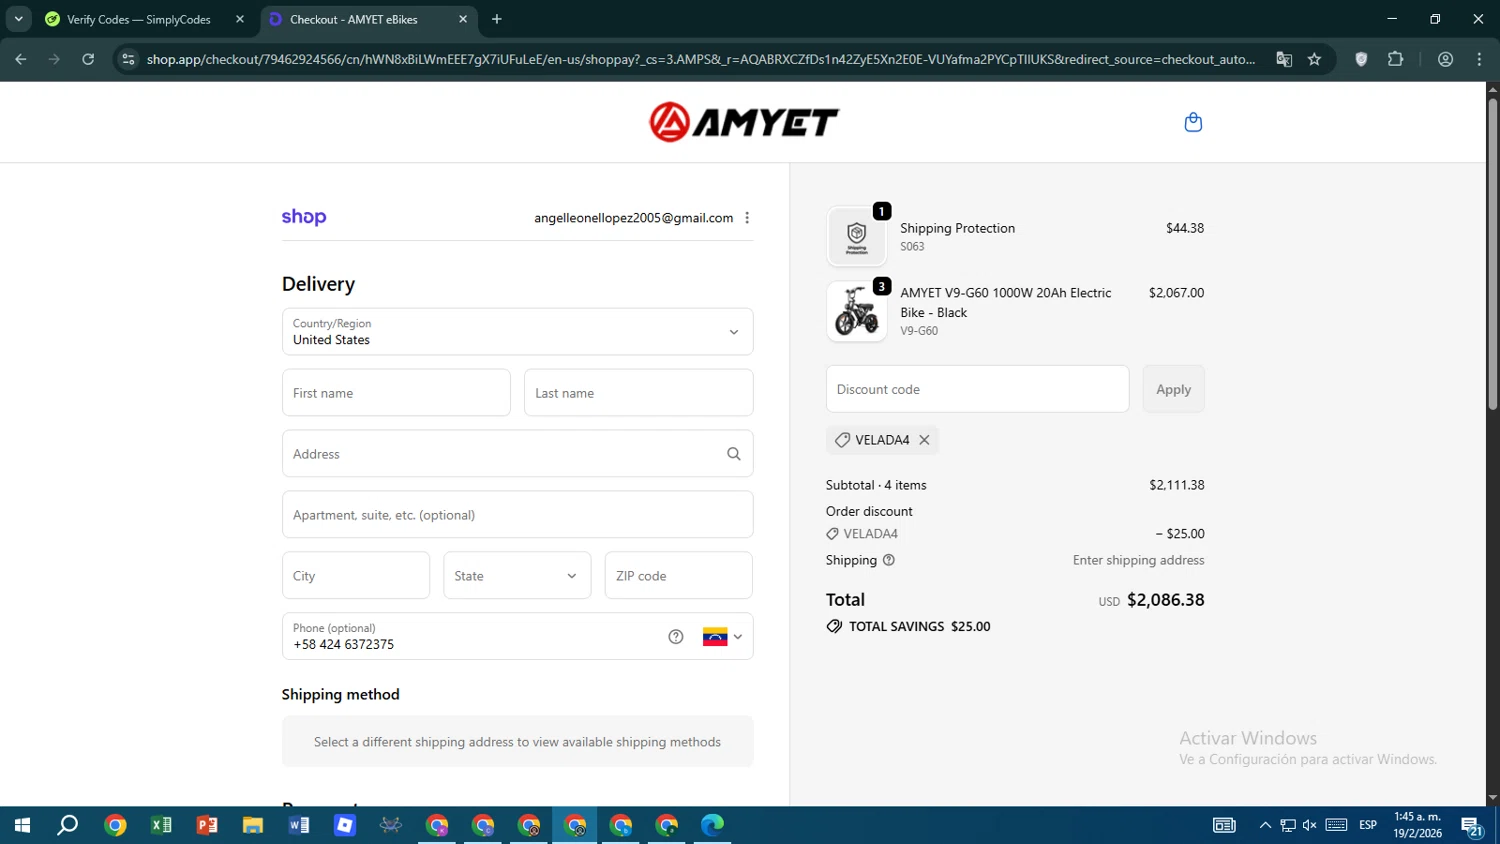Go back to previous page in browser
Screen dimensions: 1500x844
click(21, 59)
